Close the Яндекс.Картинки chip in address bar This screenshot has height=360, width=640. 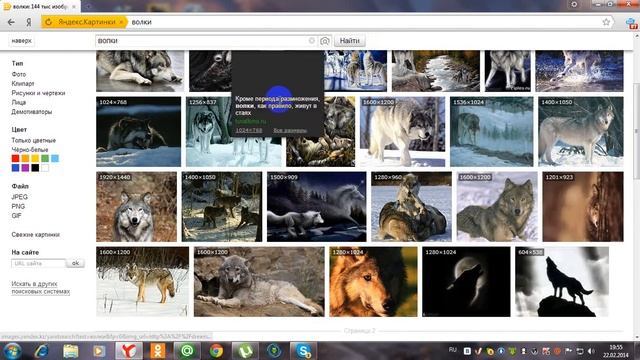pos(121,22)
